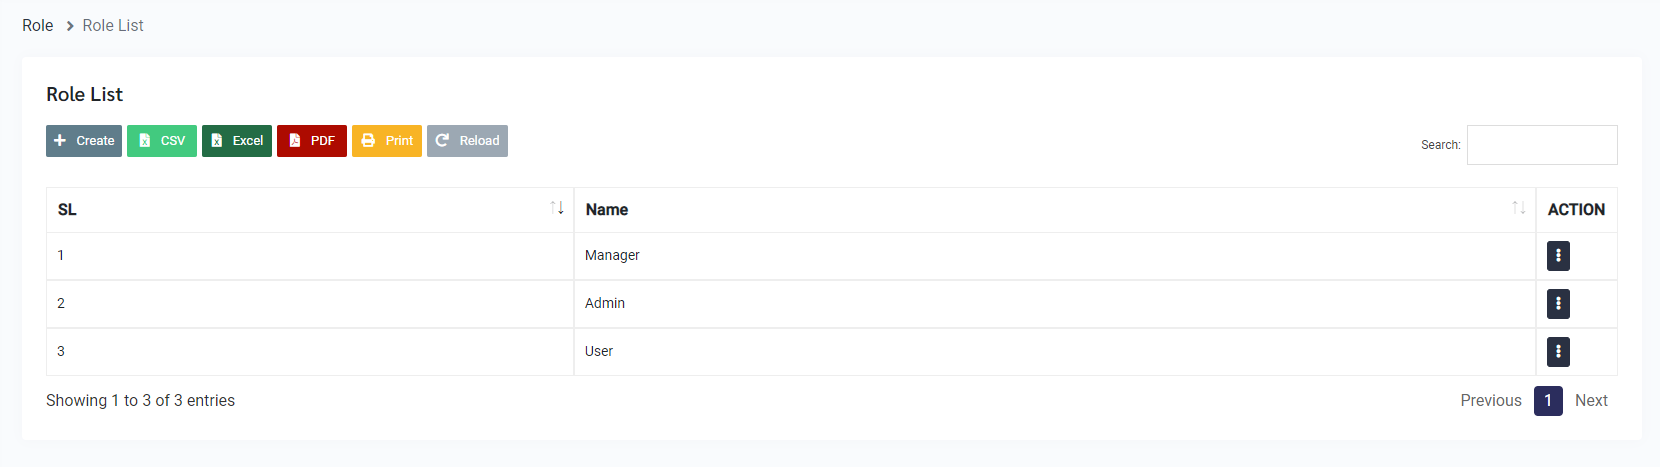Click the Role breadcrumb link

[38, 26]
